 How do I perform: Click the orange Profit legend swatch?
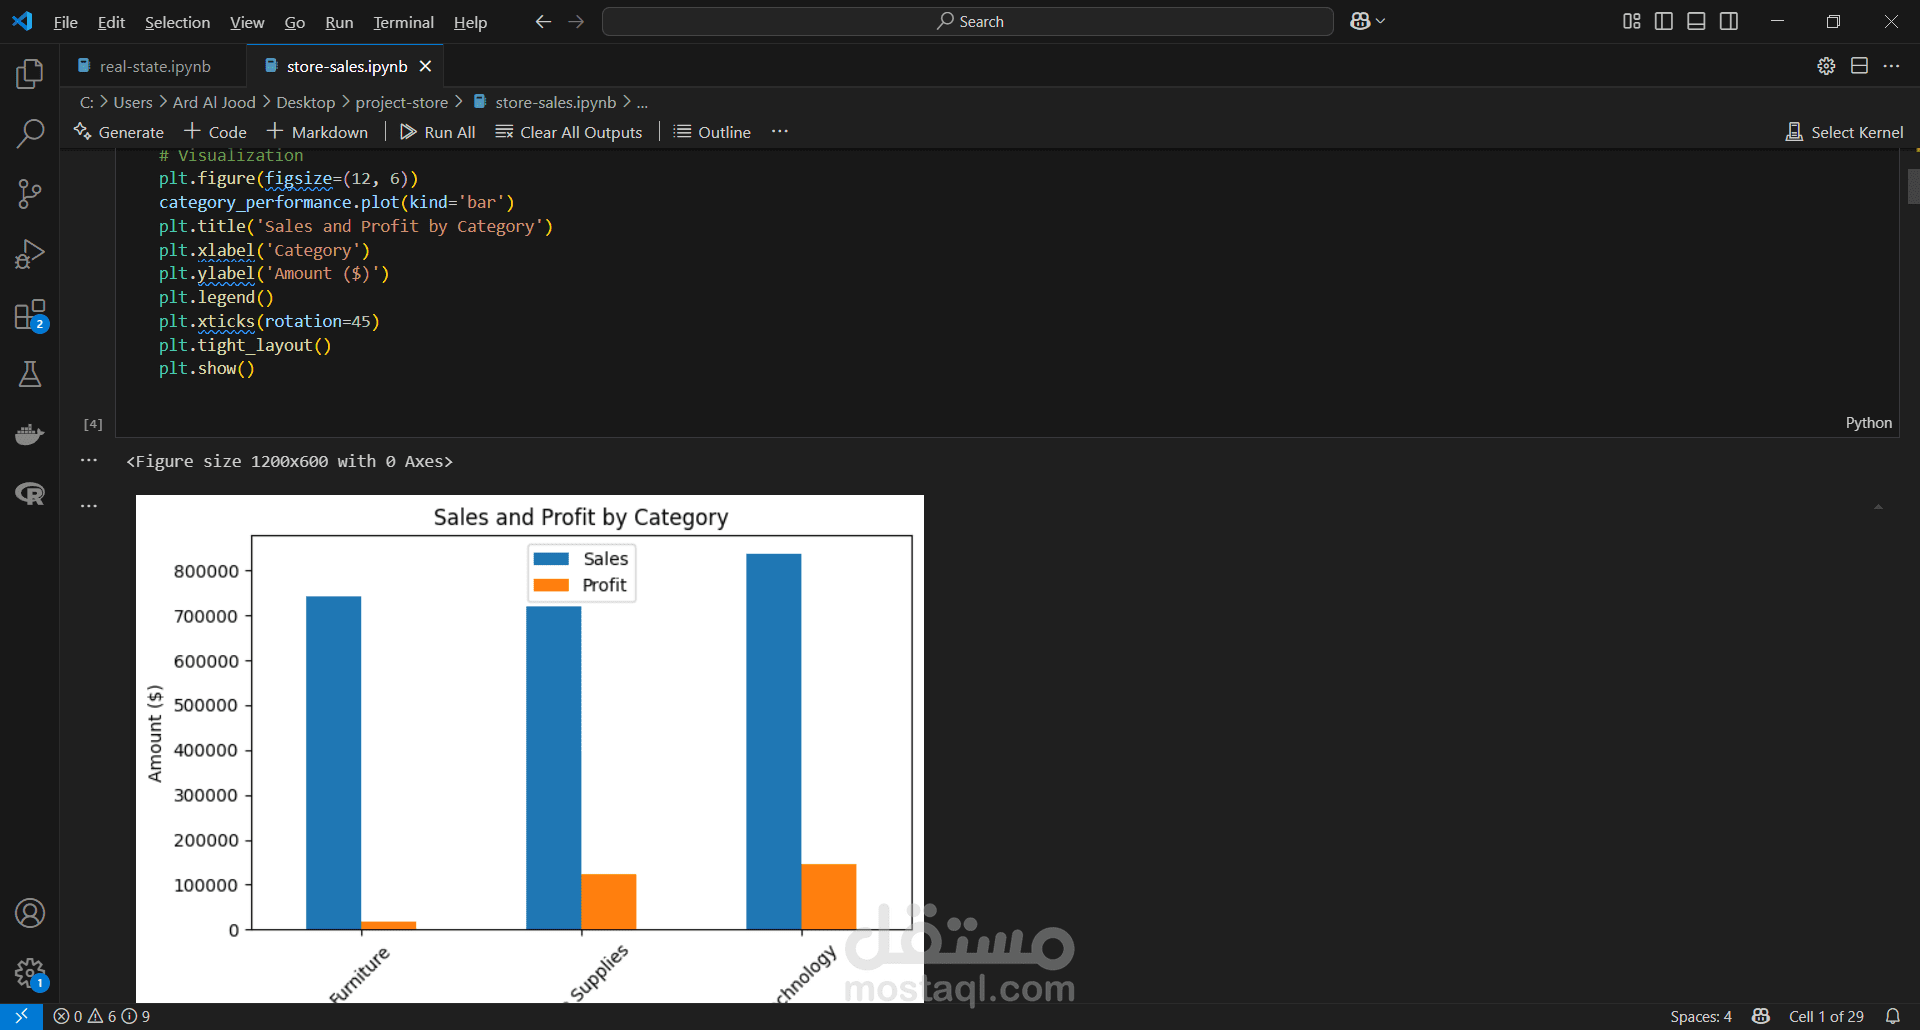point(551,585)
